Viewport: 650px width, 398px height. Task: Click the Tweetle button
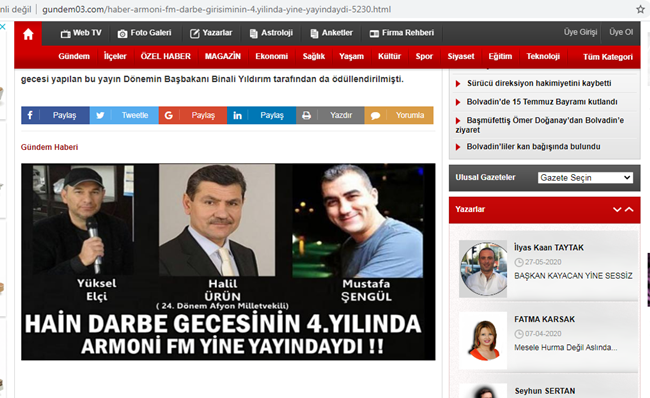point(135,115)
